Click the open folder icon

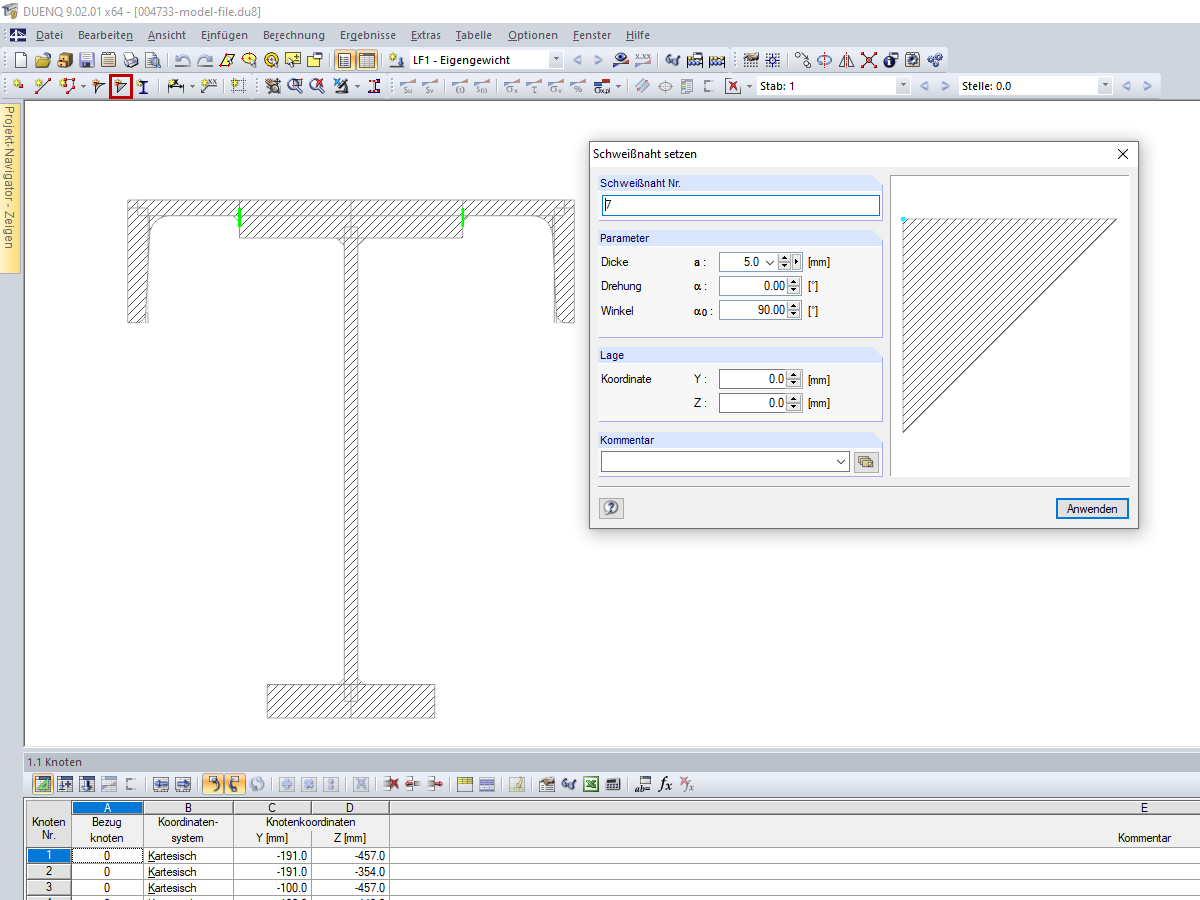(43, 60)
